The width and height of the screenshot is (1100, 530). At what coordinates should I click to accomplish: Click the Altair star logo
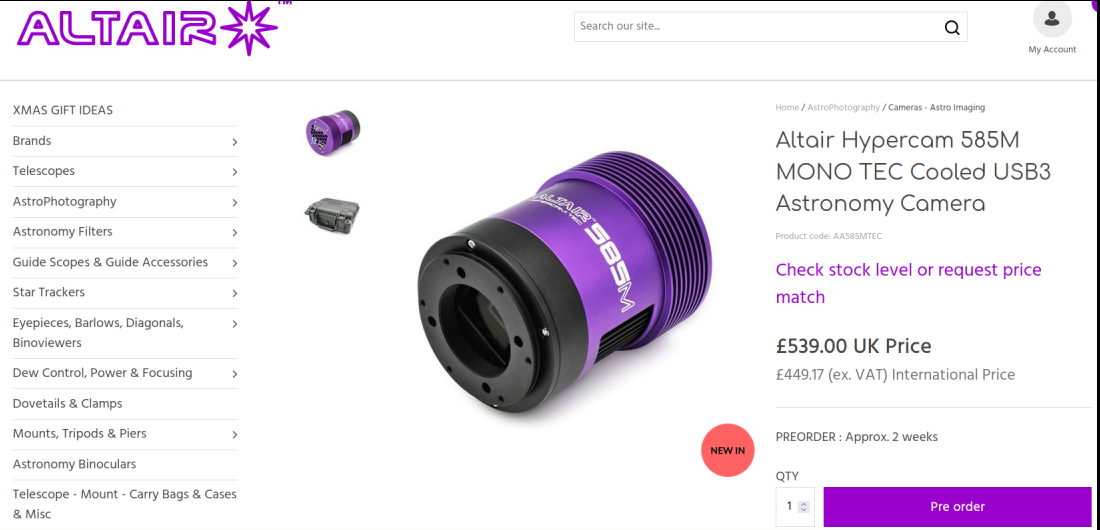tap(147, 28)
